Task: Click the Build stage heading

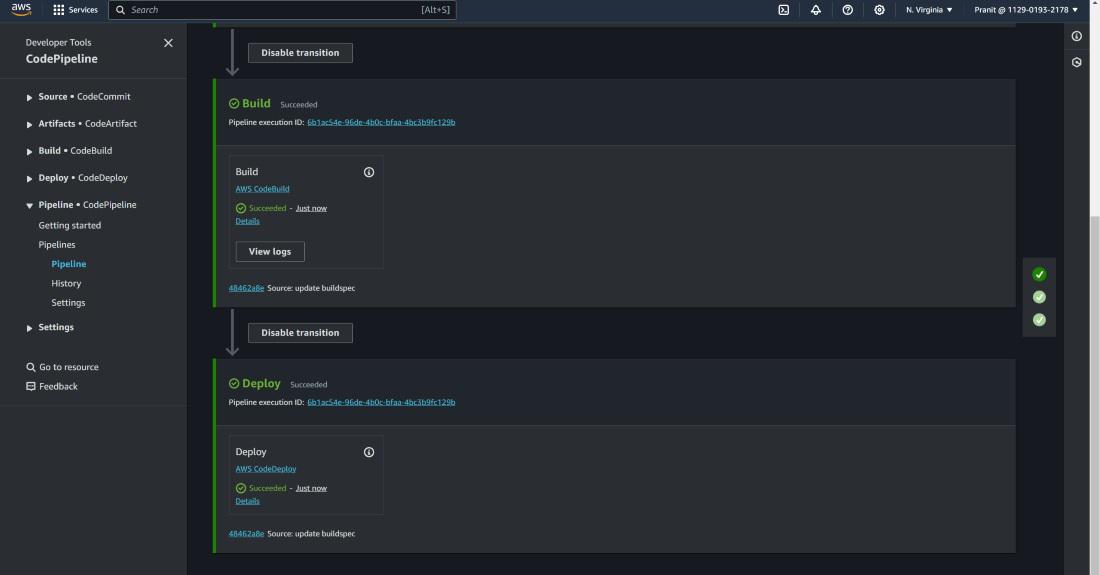Action: [256, 103]
